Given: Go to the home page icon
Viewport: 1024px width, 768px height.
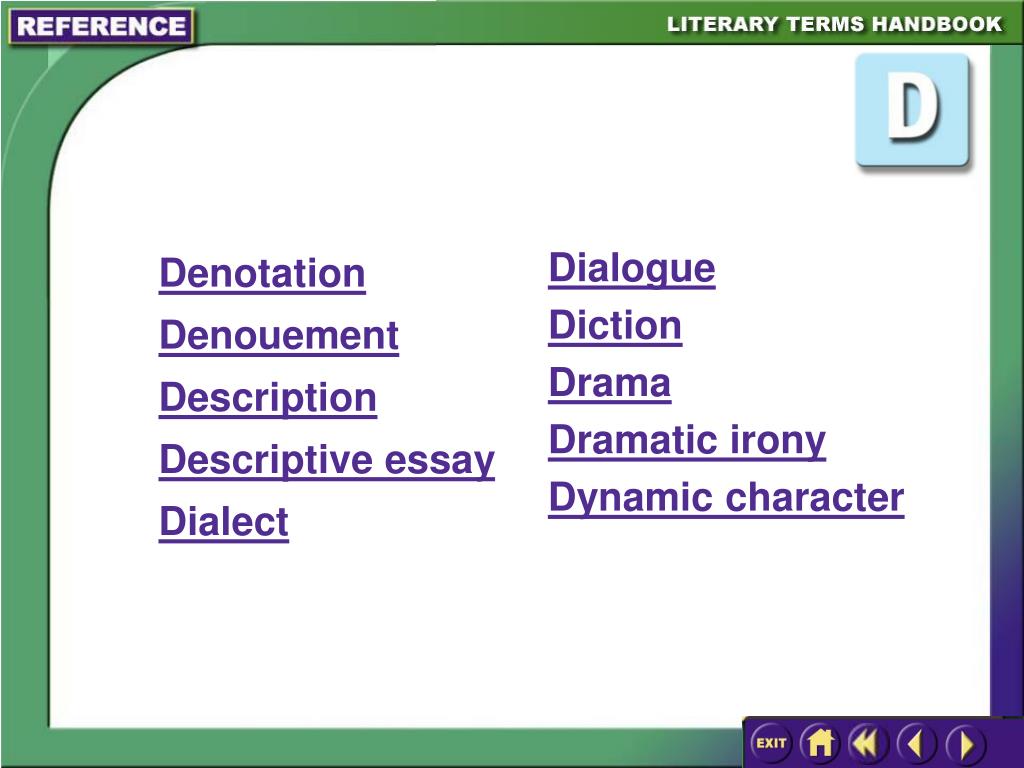Looking at the screenshot, I should click(x=820, y=743).
